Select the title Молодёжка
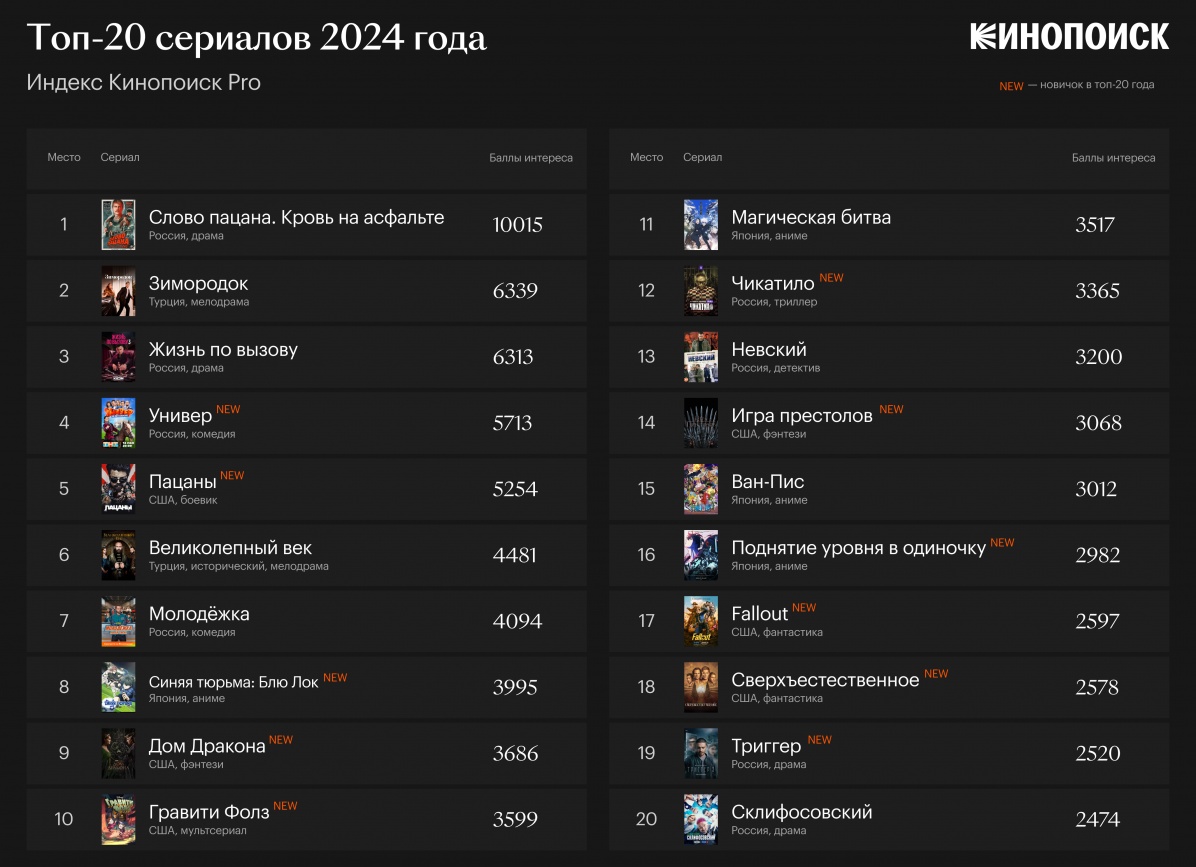Screen dimensions: 1196x867 pos(199,614)
